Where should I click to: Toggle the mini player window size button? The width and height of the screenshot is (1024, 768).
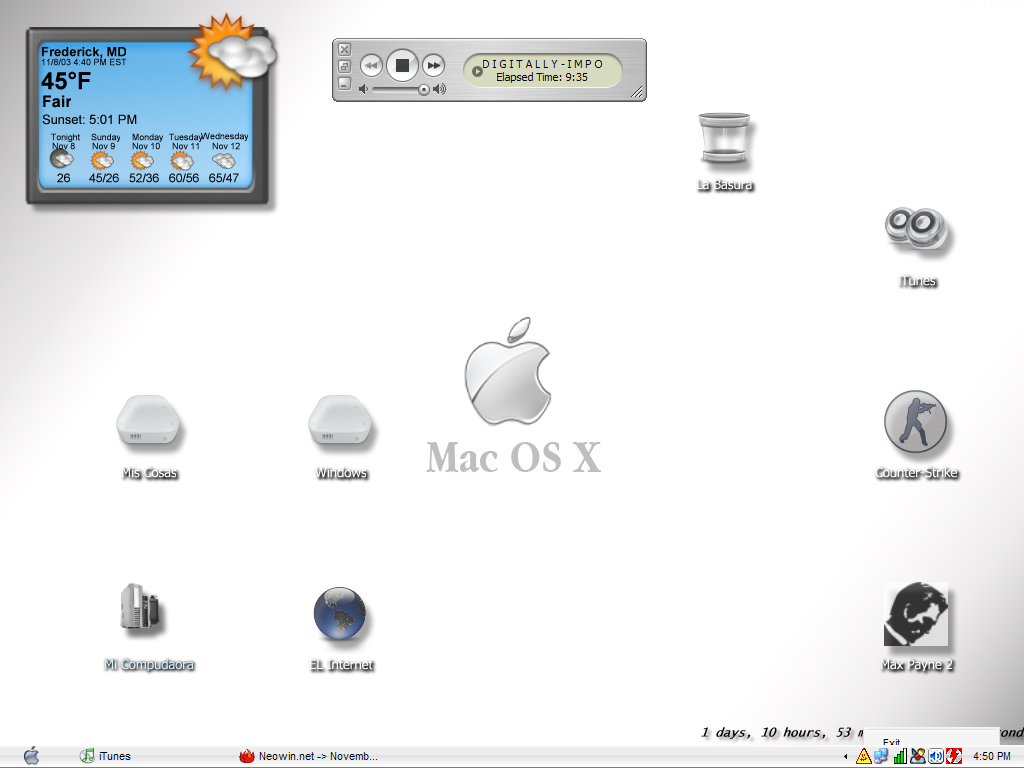344,66
